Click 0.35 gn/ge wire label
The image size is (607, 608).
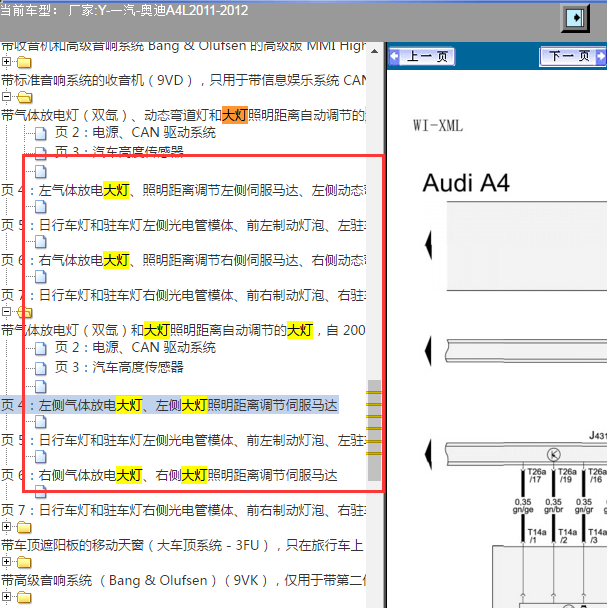pyautogui.click(x=523, y=506)
